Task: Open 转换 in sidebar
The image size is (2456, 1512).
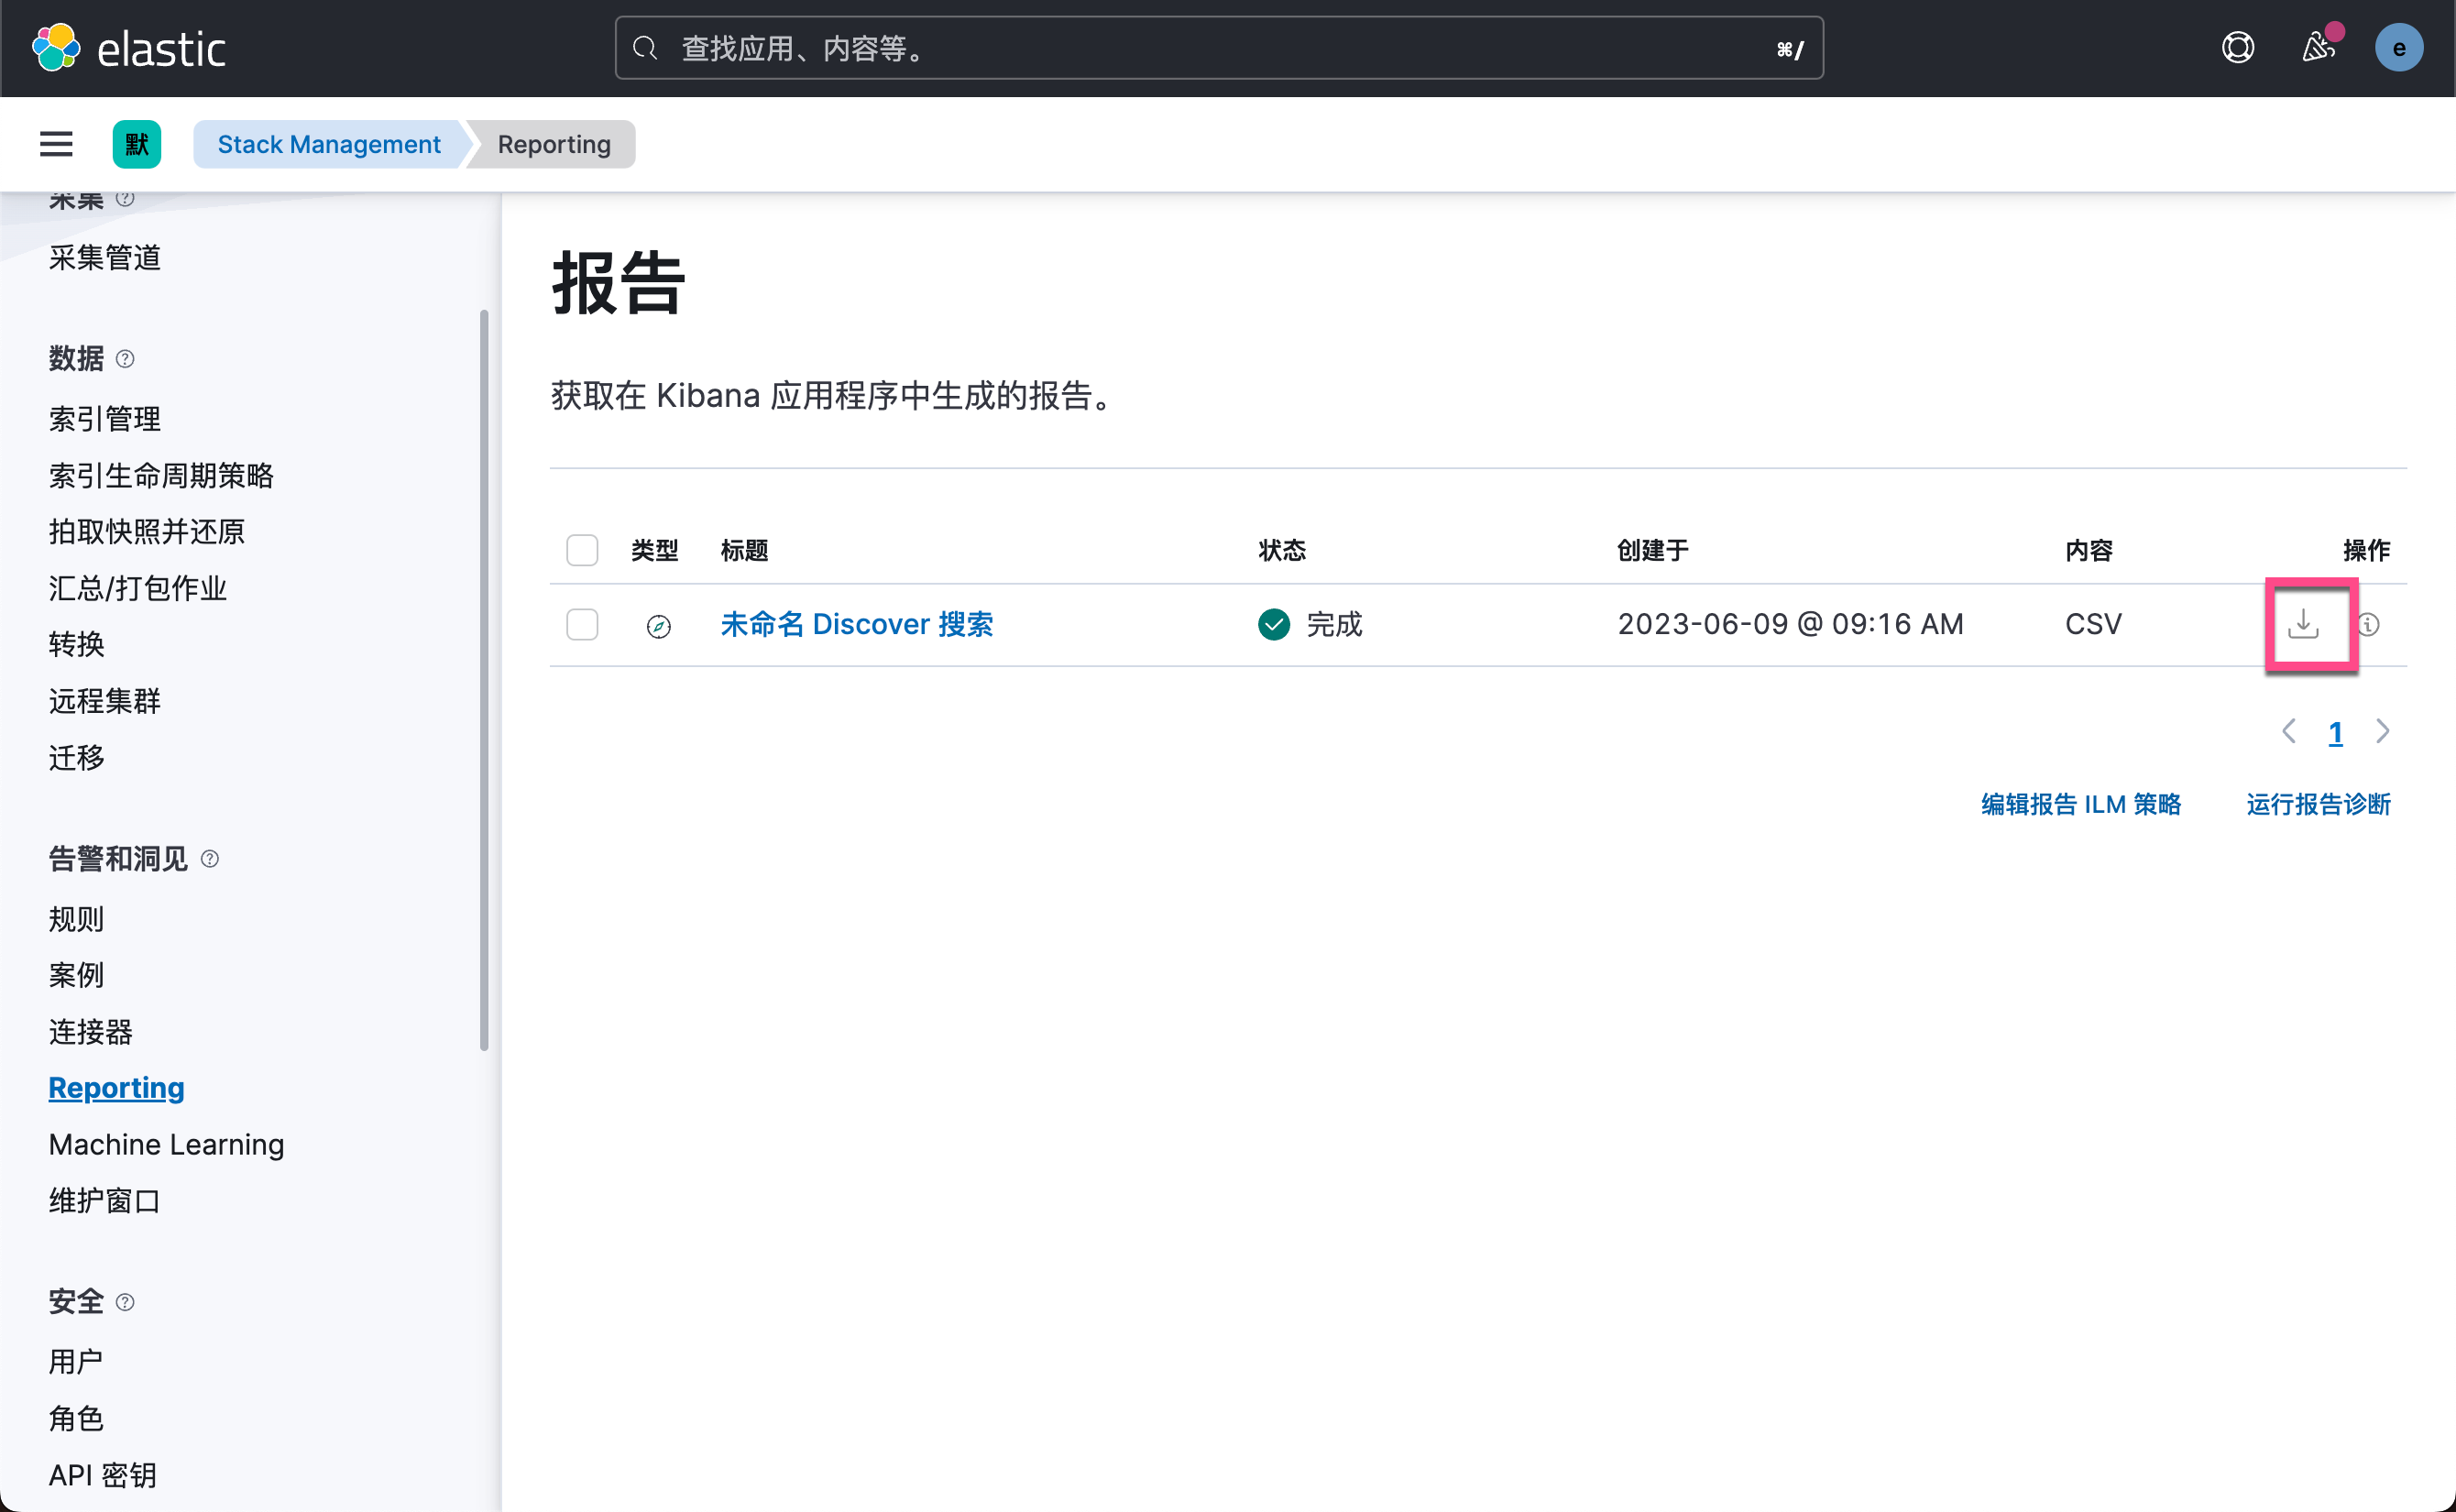Action: (x=77, y=644)
